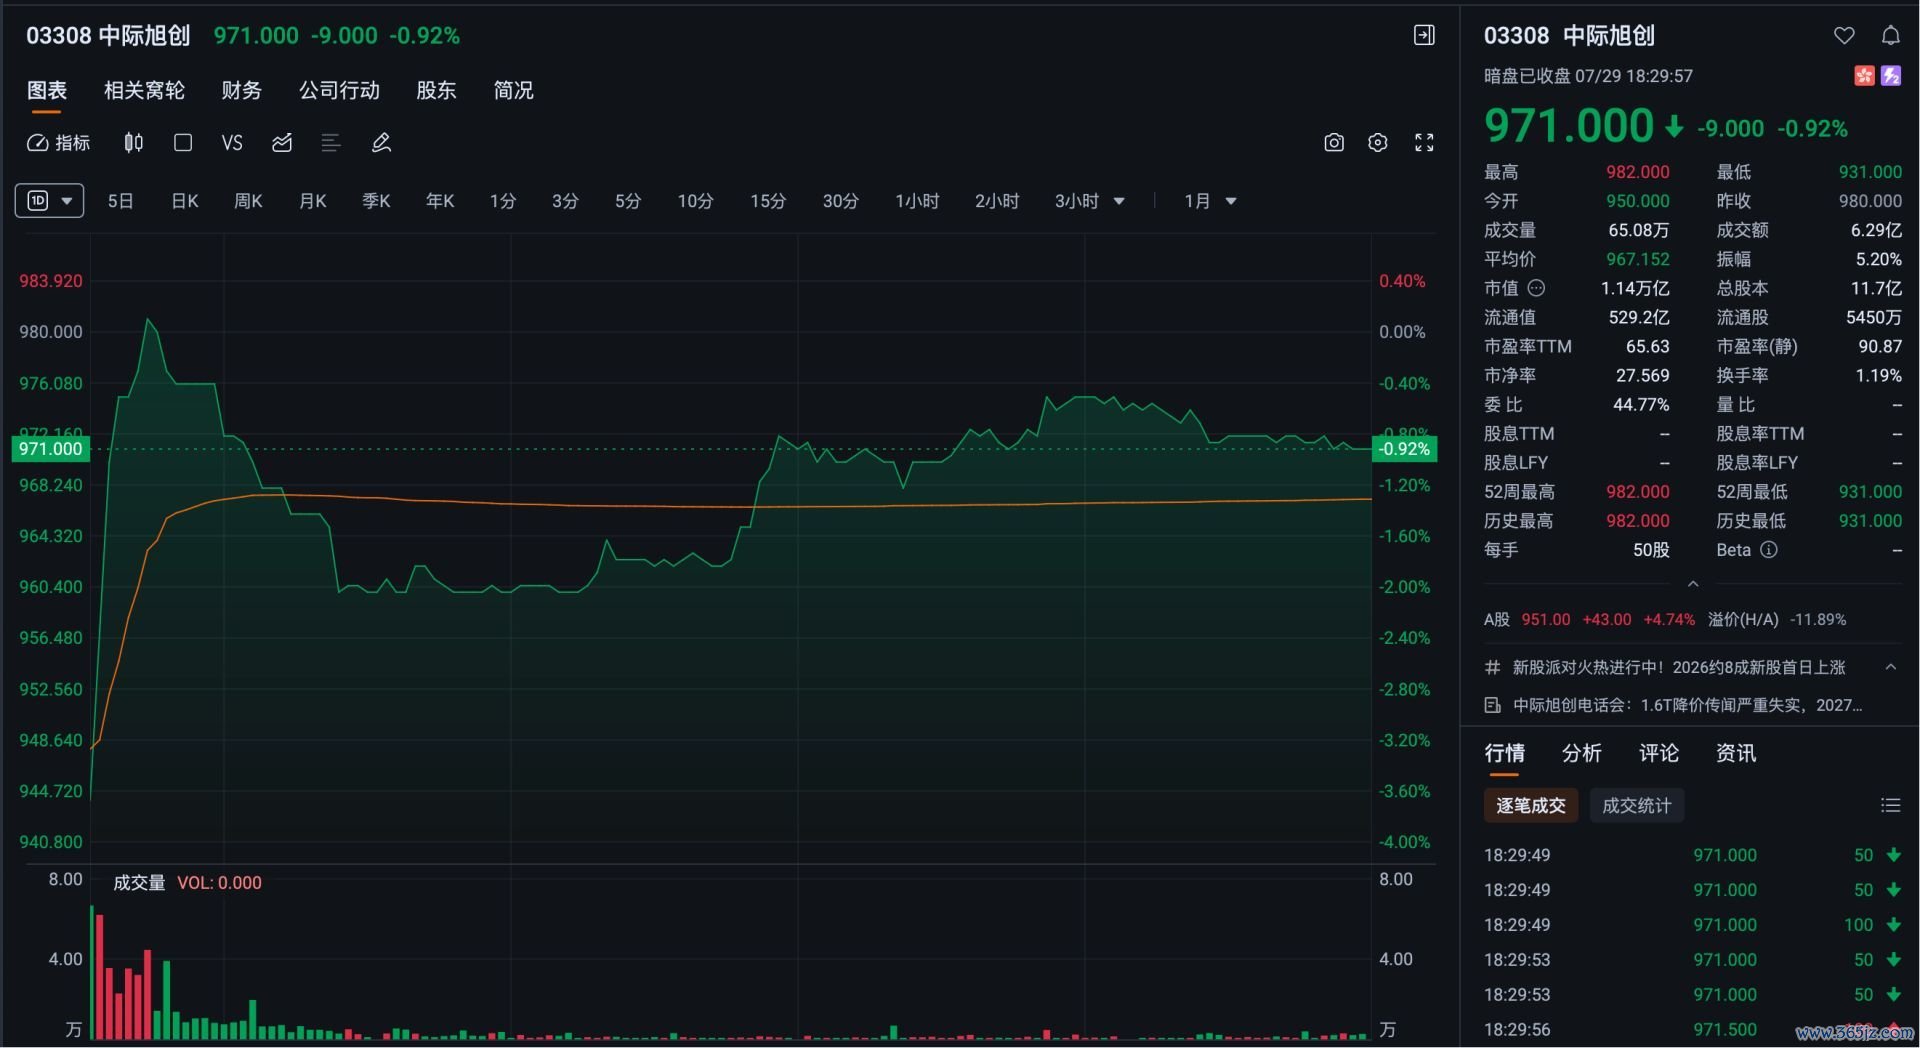The height and width of the screenshot is (1048, 1920).
Task: Switch to the 财务 tab
Action: click(241, 90)
